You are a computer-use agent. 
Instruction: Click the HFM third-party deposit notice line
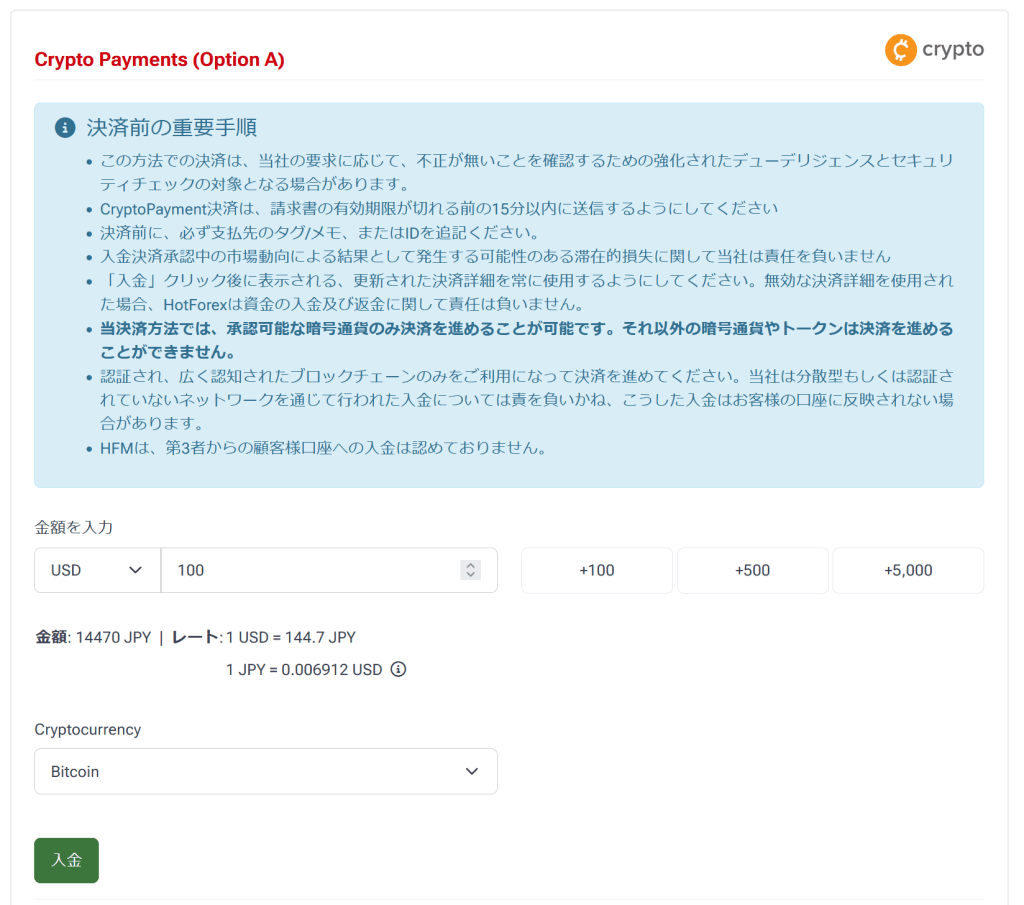click(x=323, y=448)
